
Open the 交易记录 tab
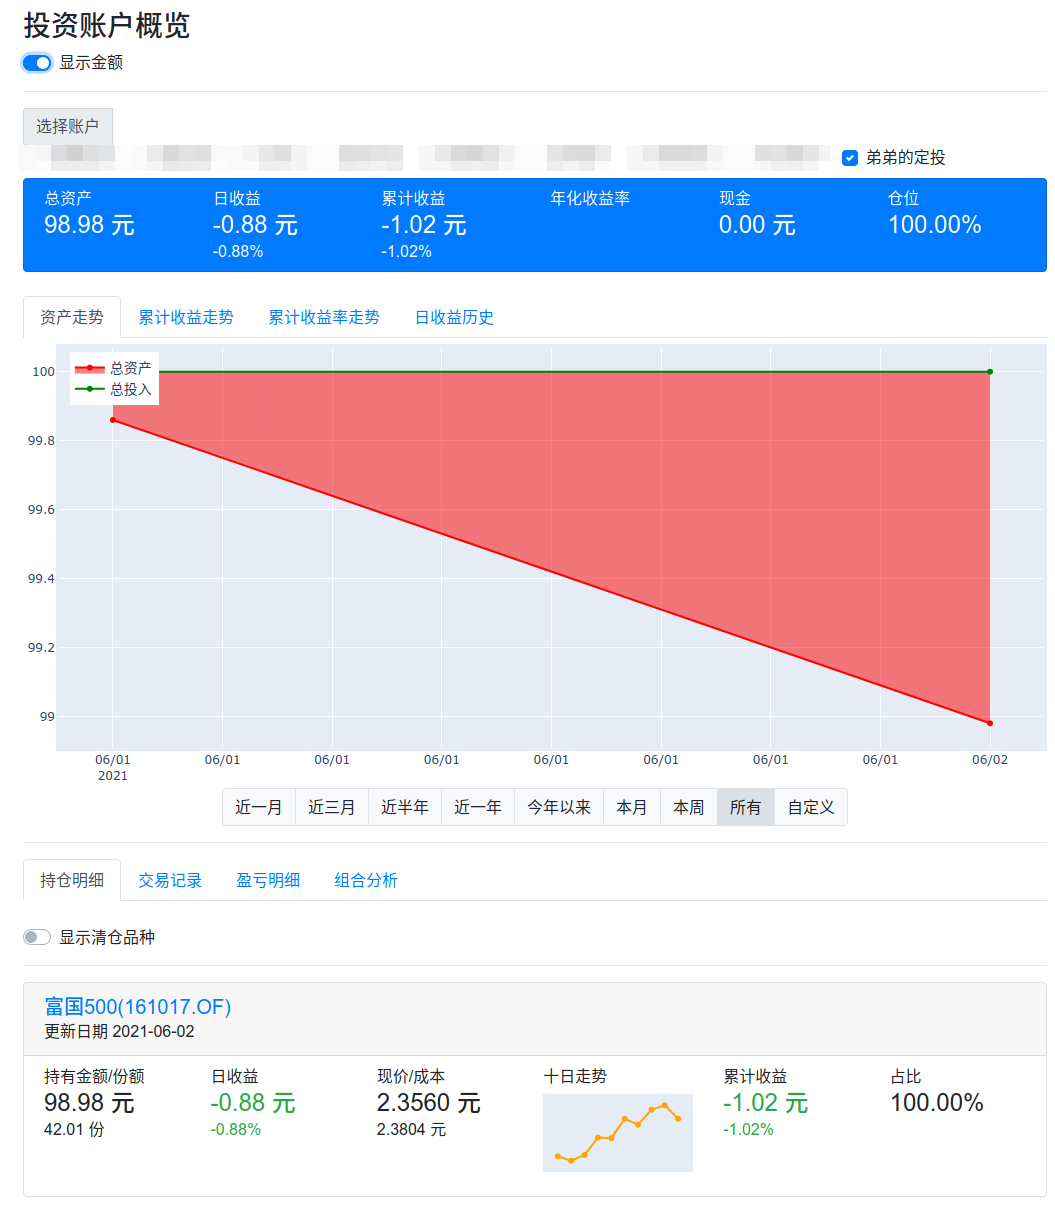pyautogui.click(x=170, y=881)
